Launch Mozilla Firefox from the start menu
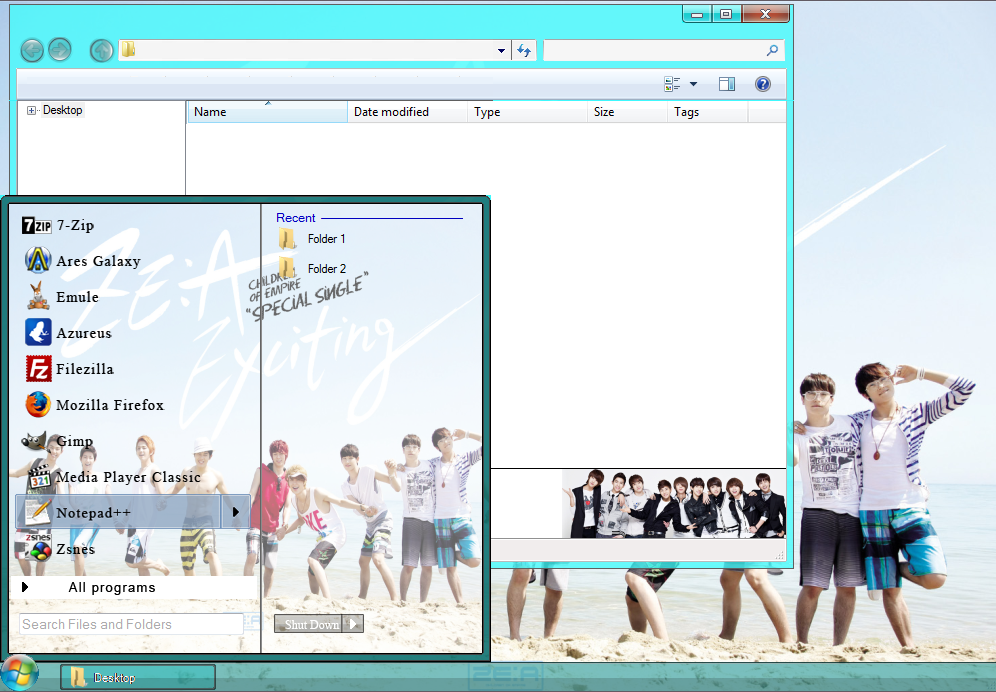Image resolution: width=996 pixels, height=692 pixels. (95, 405)
